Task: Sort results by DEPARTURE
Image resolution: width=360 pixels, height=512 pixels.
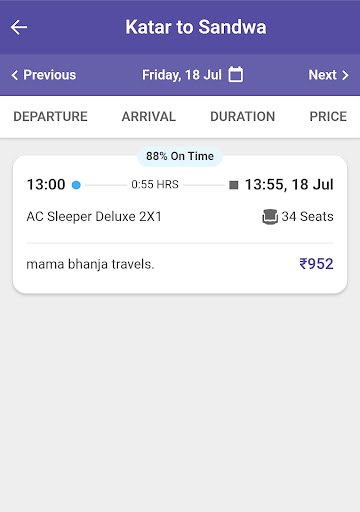Action: (x=50, y=117)
